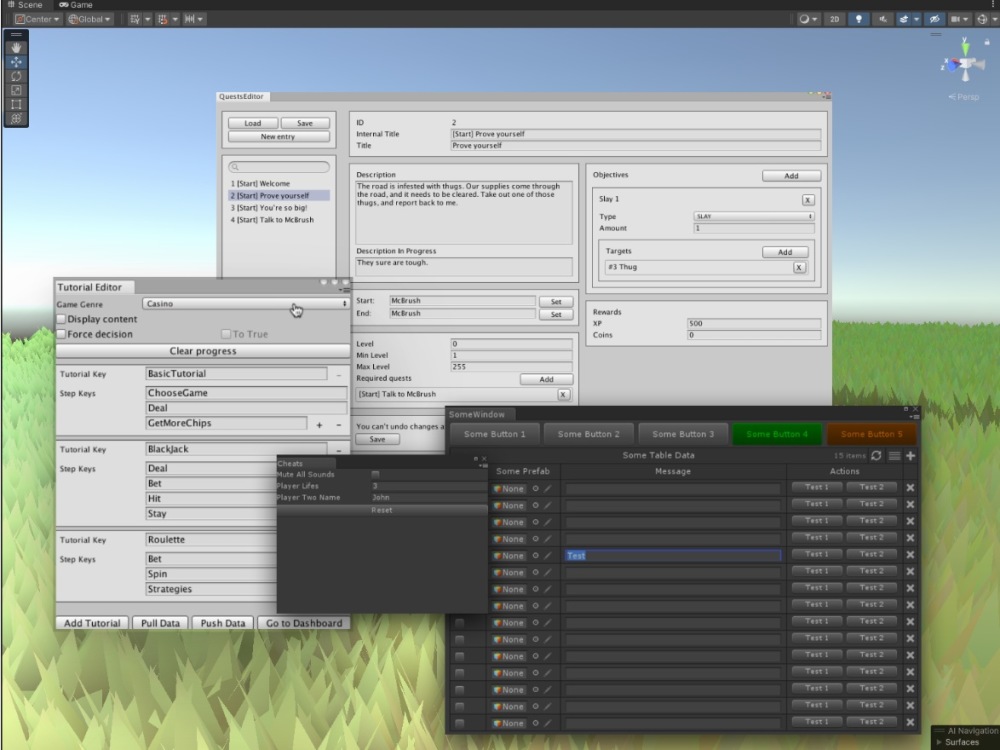
Task: Remove the BasicTutorial entry with minus
Action: click(x=339, y=375)
